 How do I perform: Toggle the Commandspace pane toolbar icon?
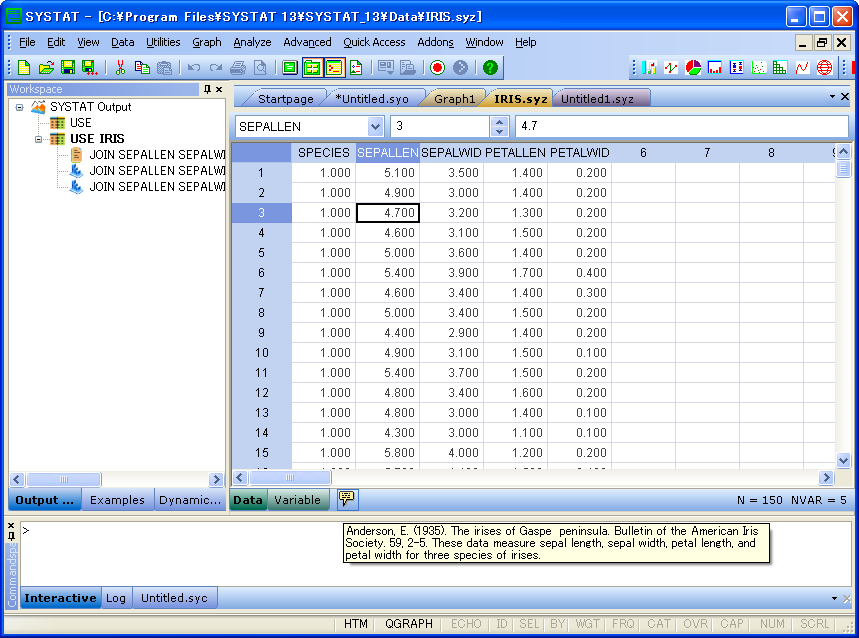334,67
